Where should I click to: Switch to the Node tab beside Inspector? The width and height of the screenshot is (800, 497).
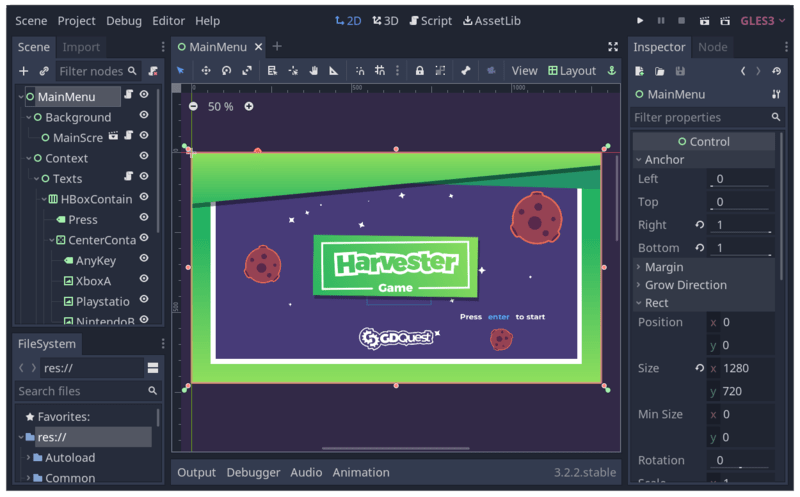(x=712, y=47)
